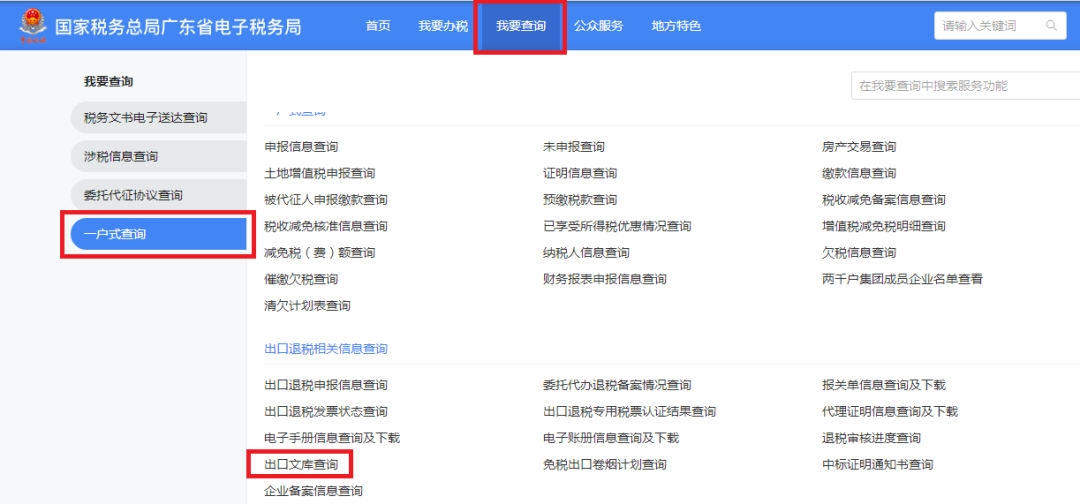The width and height of the screenshot is (1080, 504).
Task: Open 涉税信息查询 sidebar item
Action: [x=158, y=156]
